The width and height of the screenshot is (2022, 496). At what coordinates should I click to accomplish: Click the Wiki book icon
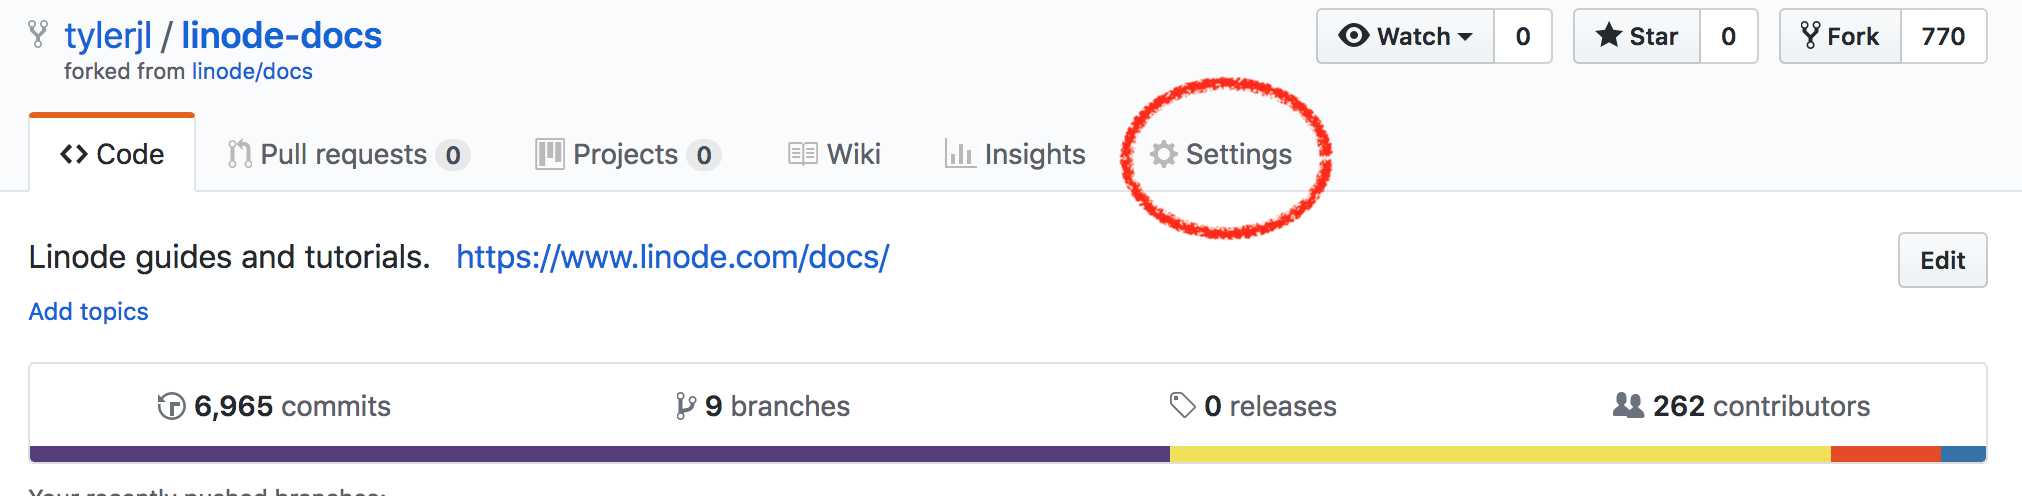(x=802, y=154)
